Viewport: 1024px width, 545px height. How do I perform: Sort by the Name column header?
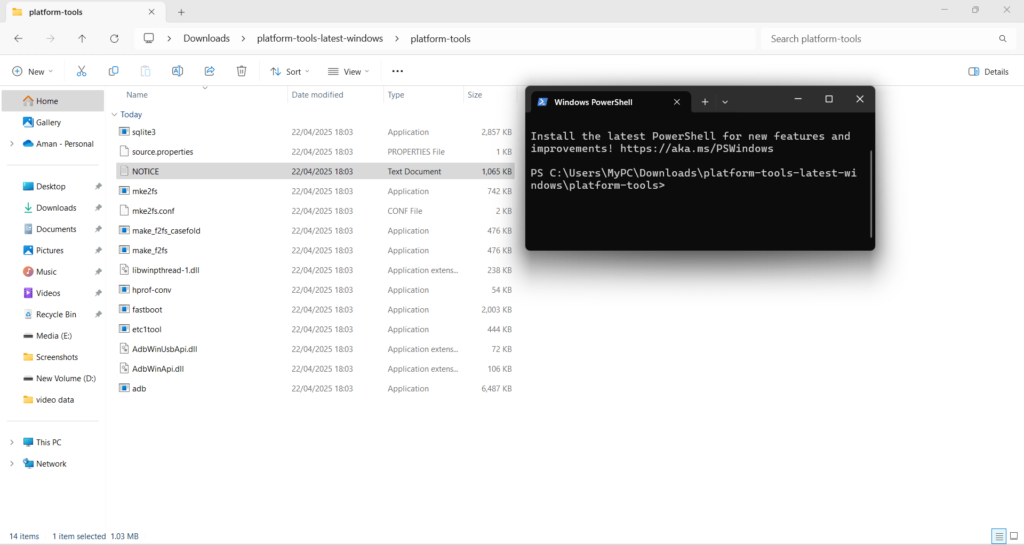pyautogui.click(x=136, y=95)
